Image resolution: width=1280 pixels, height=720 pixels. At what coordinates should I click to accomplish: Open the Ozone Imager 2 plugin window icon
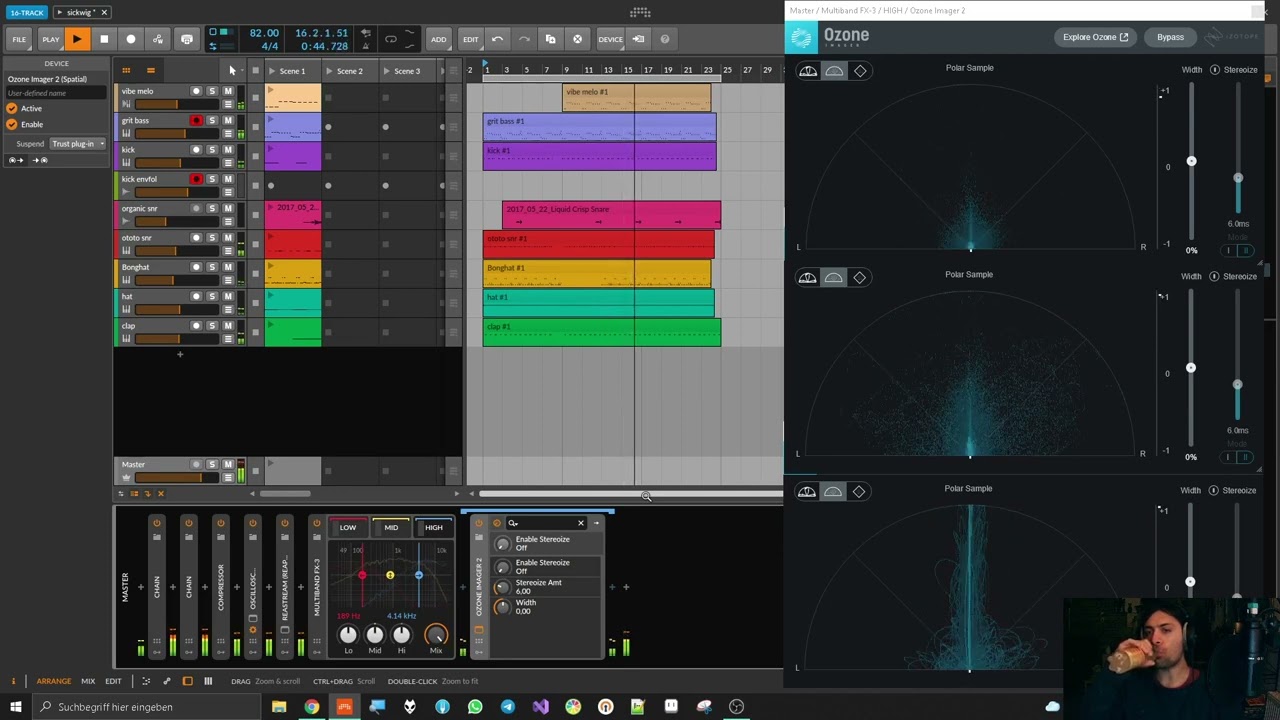(479, 631)
